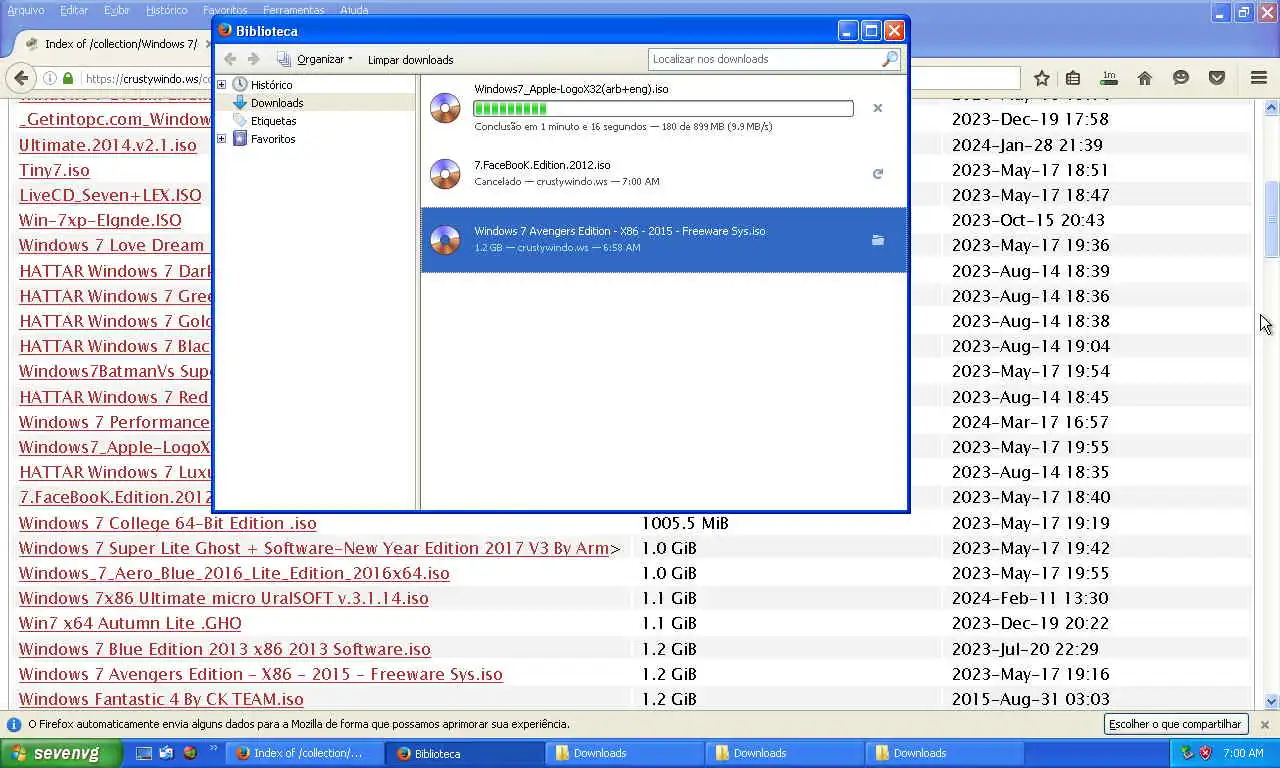Open Win7 x64 Autumn Lite .GHO link
Viewport: 1280px width, 768px height.
pyautogui.click(x=130, y=623)
